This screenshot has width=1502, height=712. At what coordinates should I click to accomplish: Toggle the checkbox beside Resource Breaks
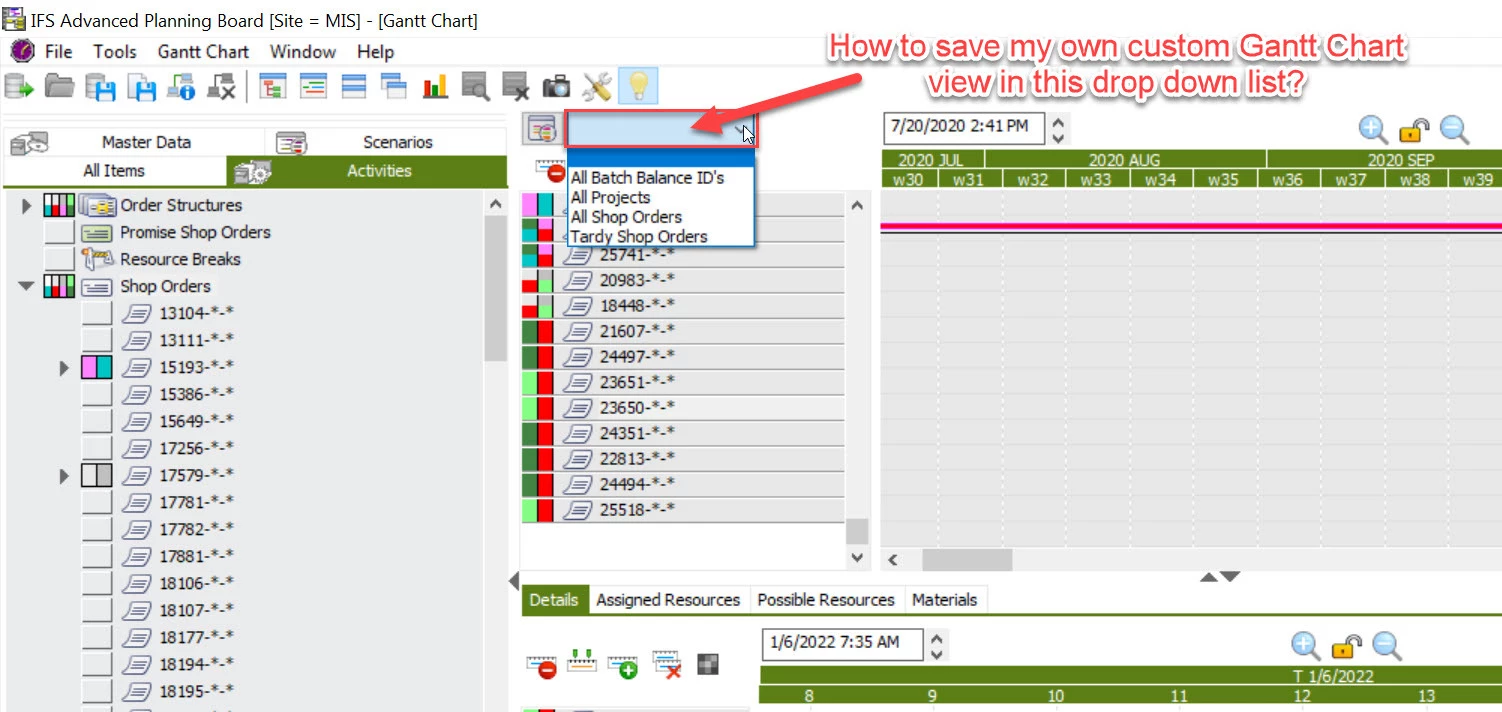(x=59, y=259)
